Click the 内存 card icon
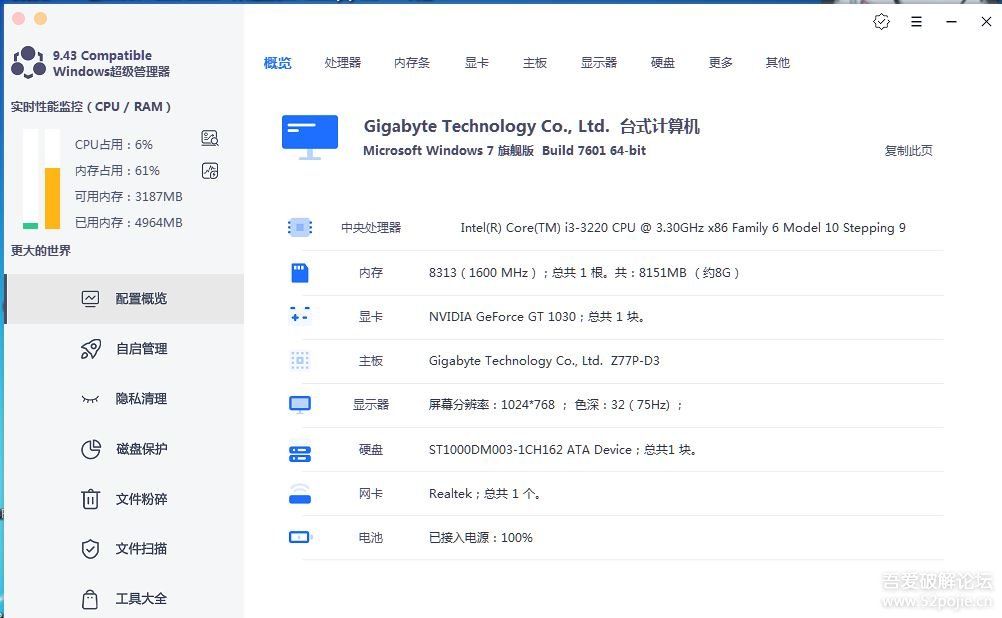The width and height of the screenshot is (1002, 618). tap(300, 273)
